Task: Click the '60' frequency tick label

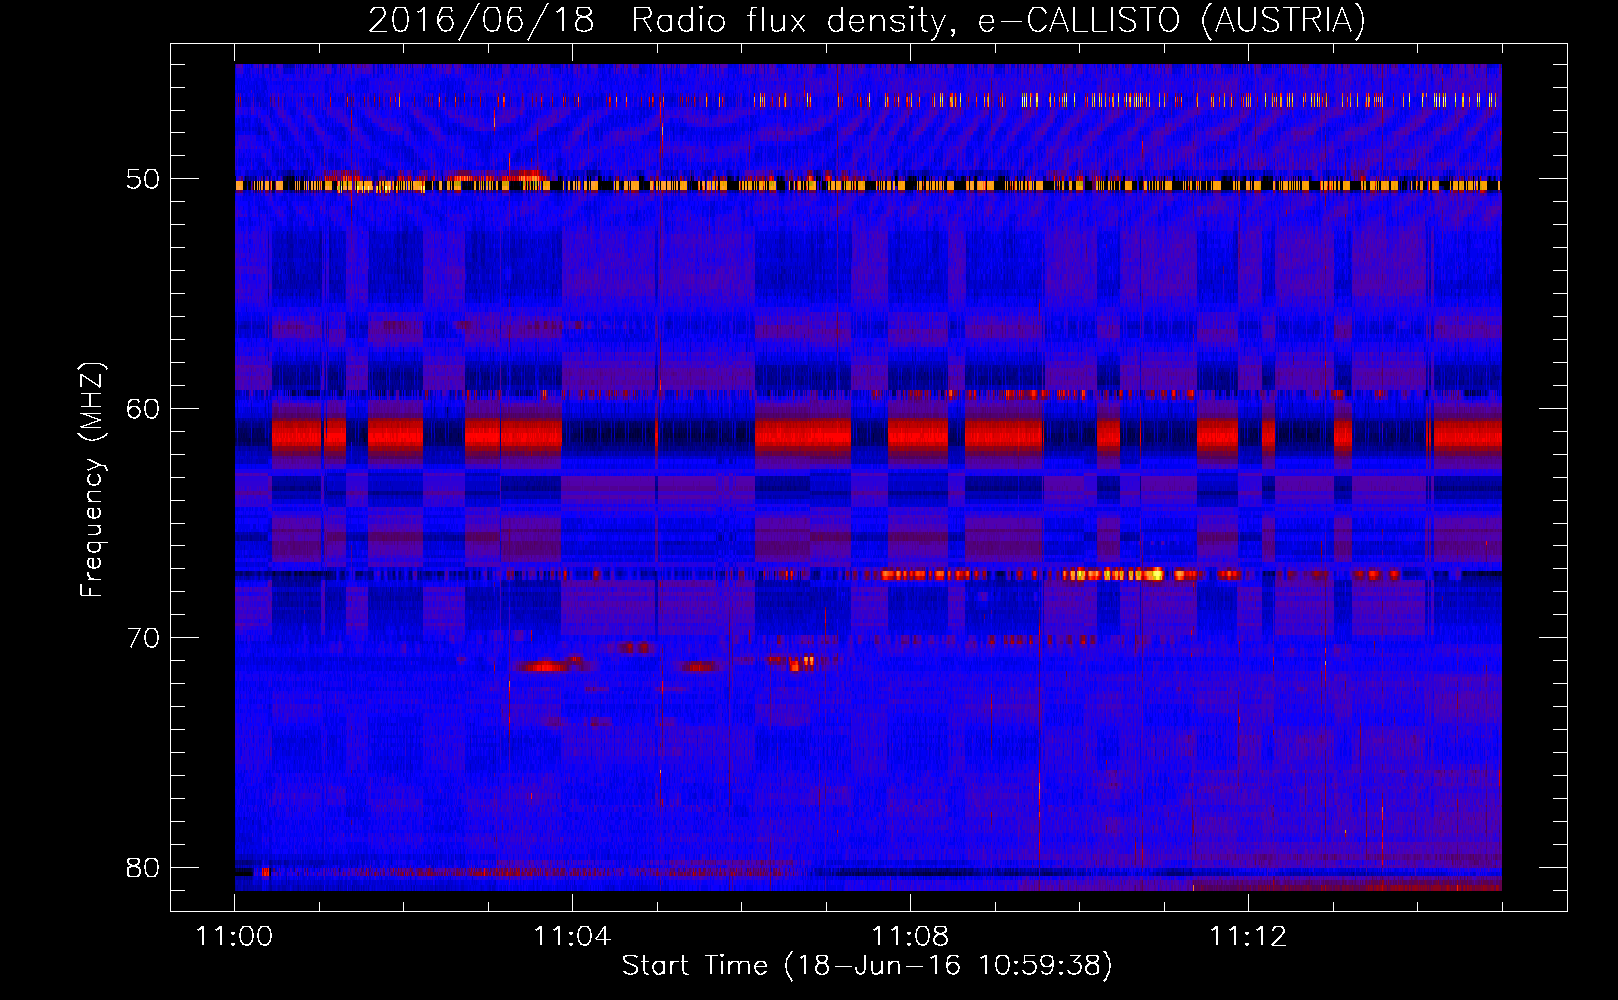Action: pyautogui.click(x=143, y=408)
